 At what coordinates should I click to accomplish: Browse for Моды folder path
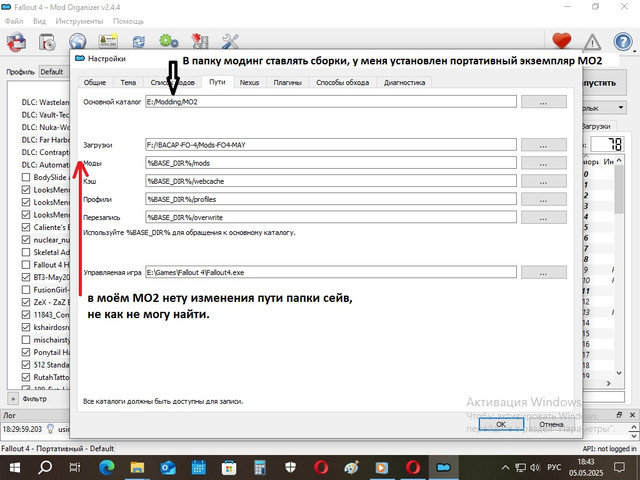[x=544, y=163]
